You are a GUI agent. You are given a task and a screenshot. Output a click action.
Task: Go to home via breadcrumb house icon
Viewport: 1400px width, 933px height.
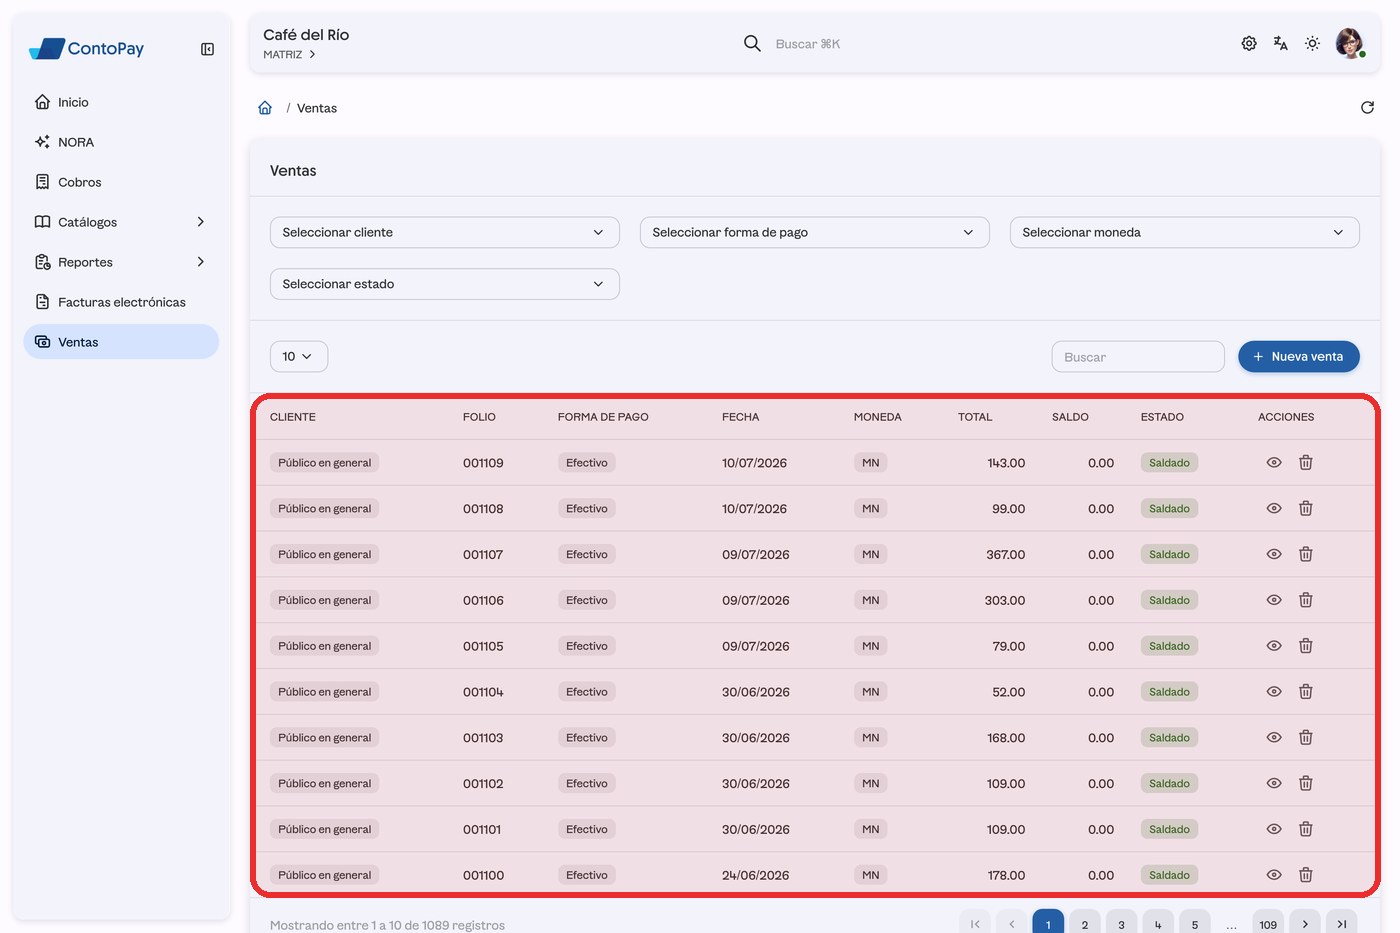(x=265, y=108)
